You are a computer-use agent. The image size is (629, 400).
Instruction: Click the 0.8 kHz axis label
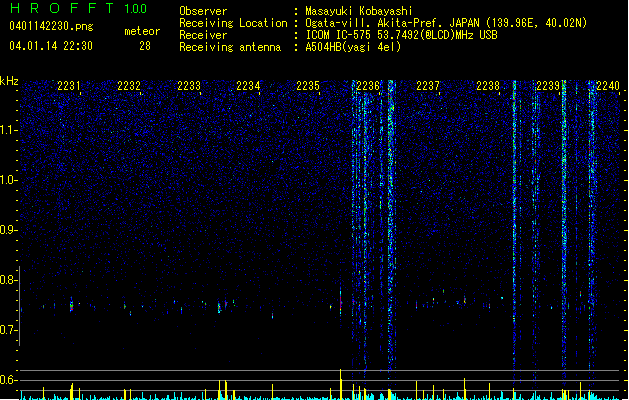point(8,280)
